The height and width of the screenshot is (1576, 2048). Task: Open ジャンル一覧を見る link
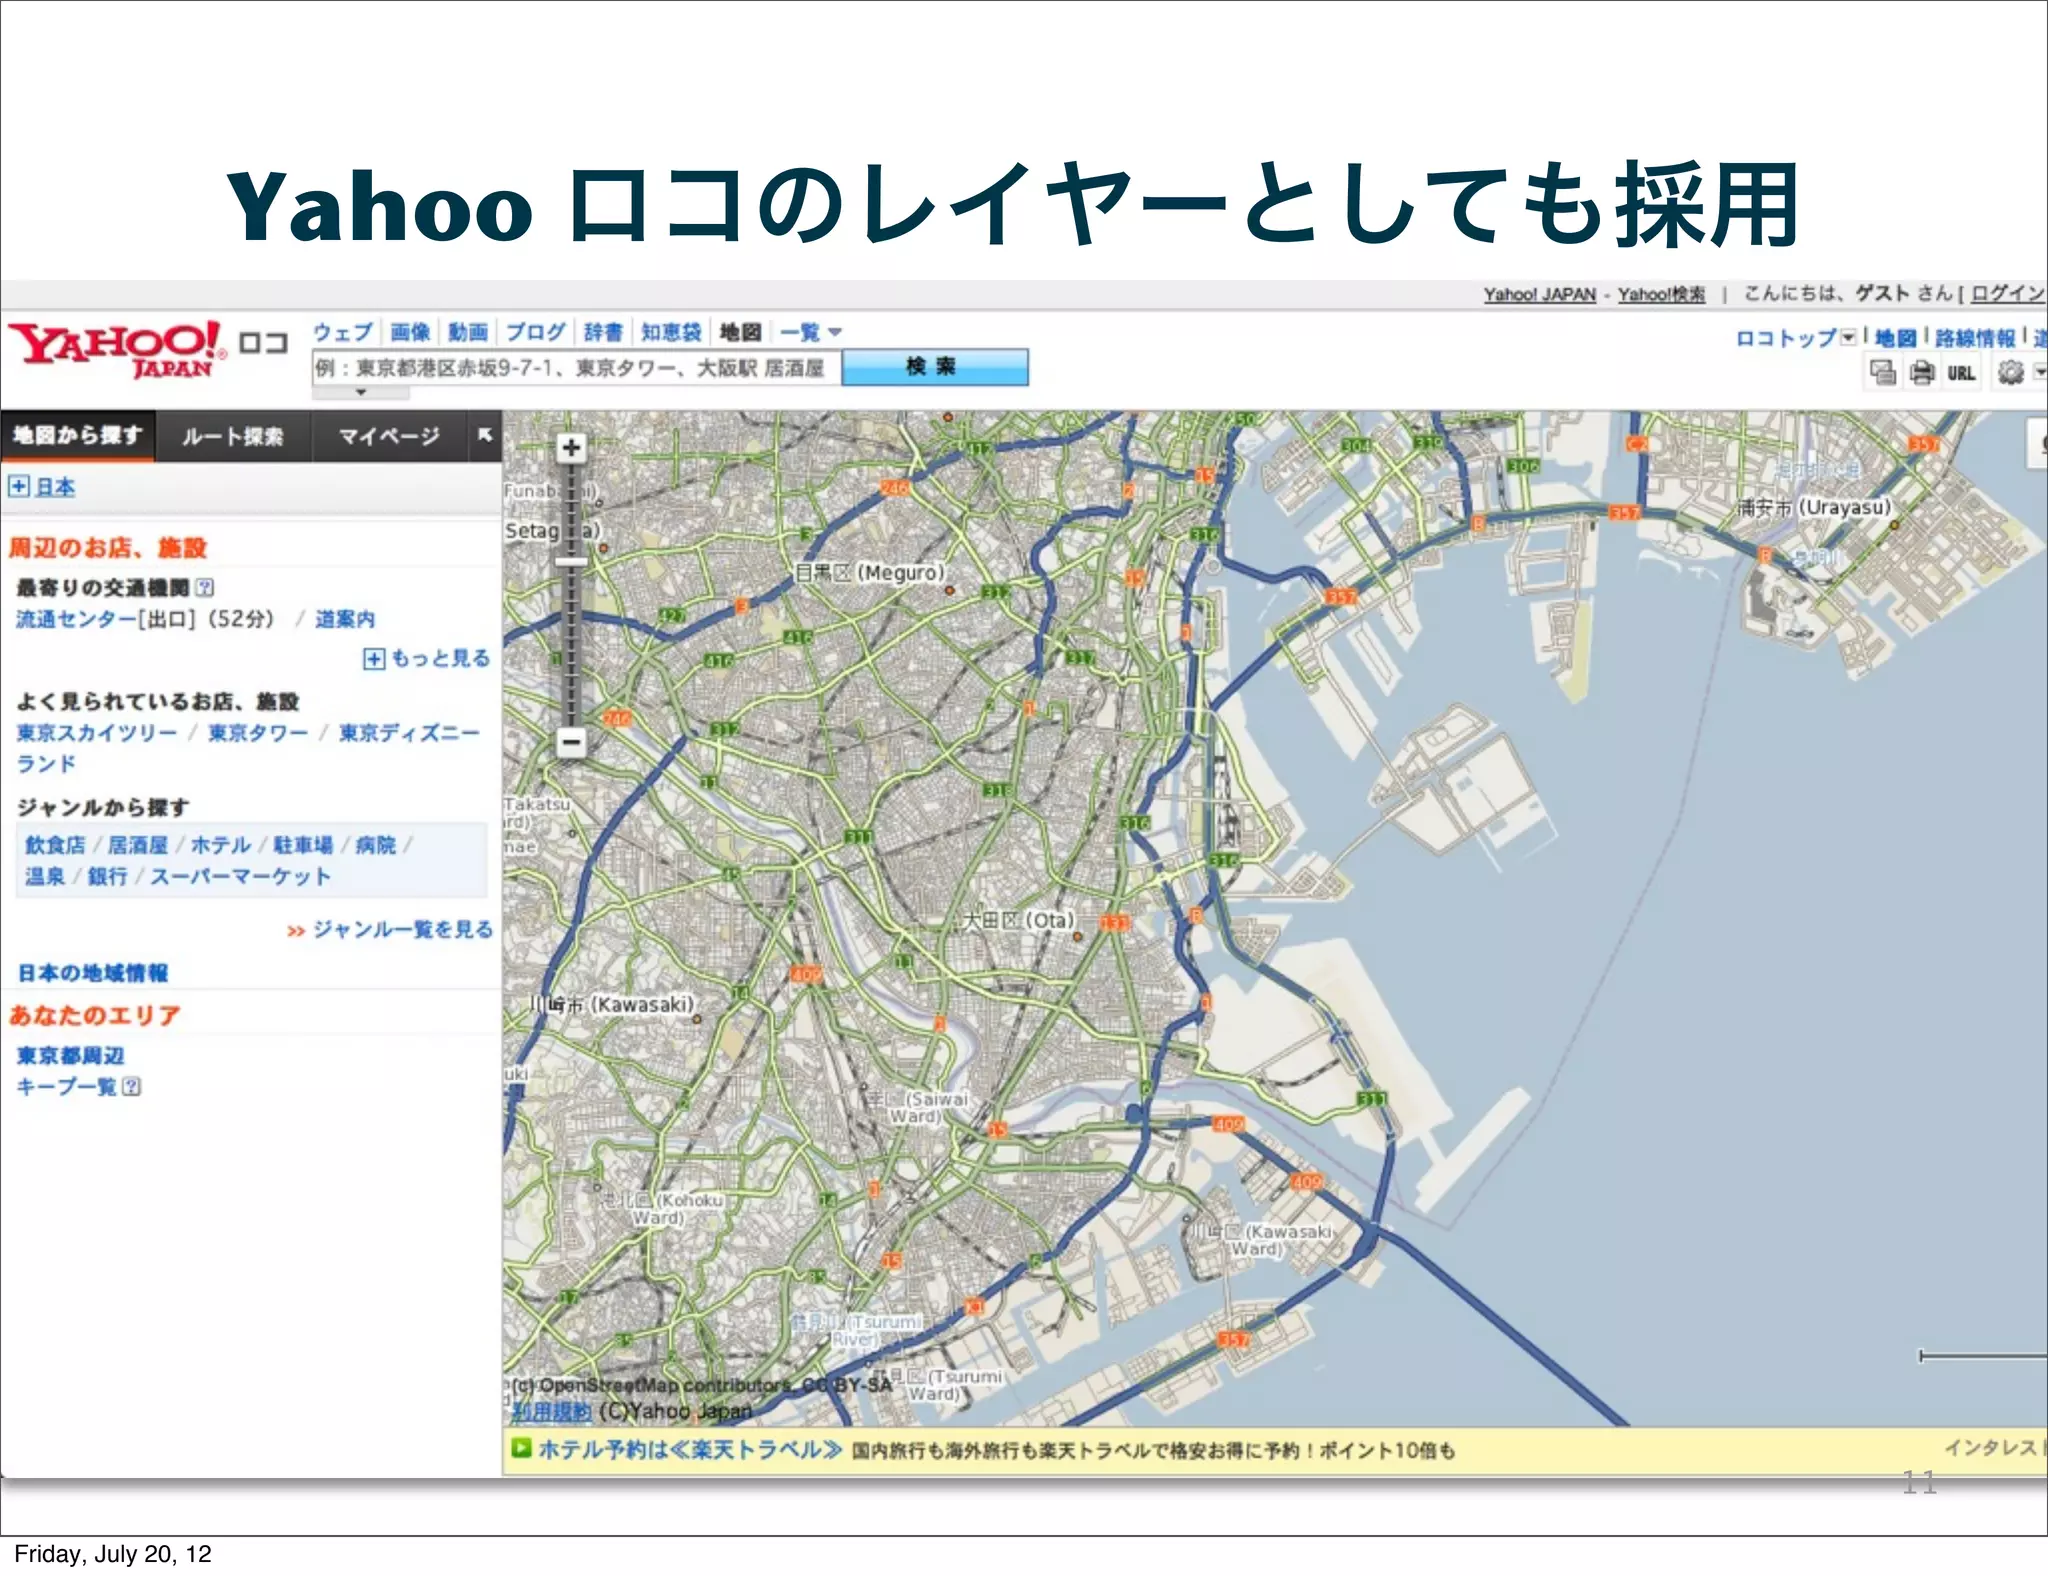(402, 929)
